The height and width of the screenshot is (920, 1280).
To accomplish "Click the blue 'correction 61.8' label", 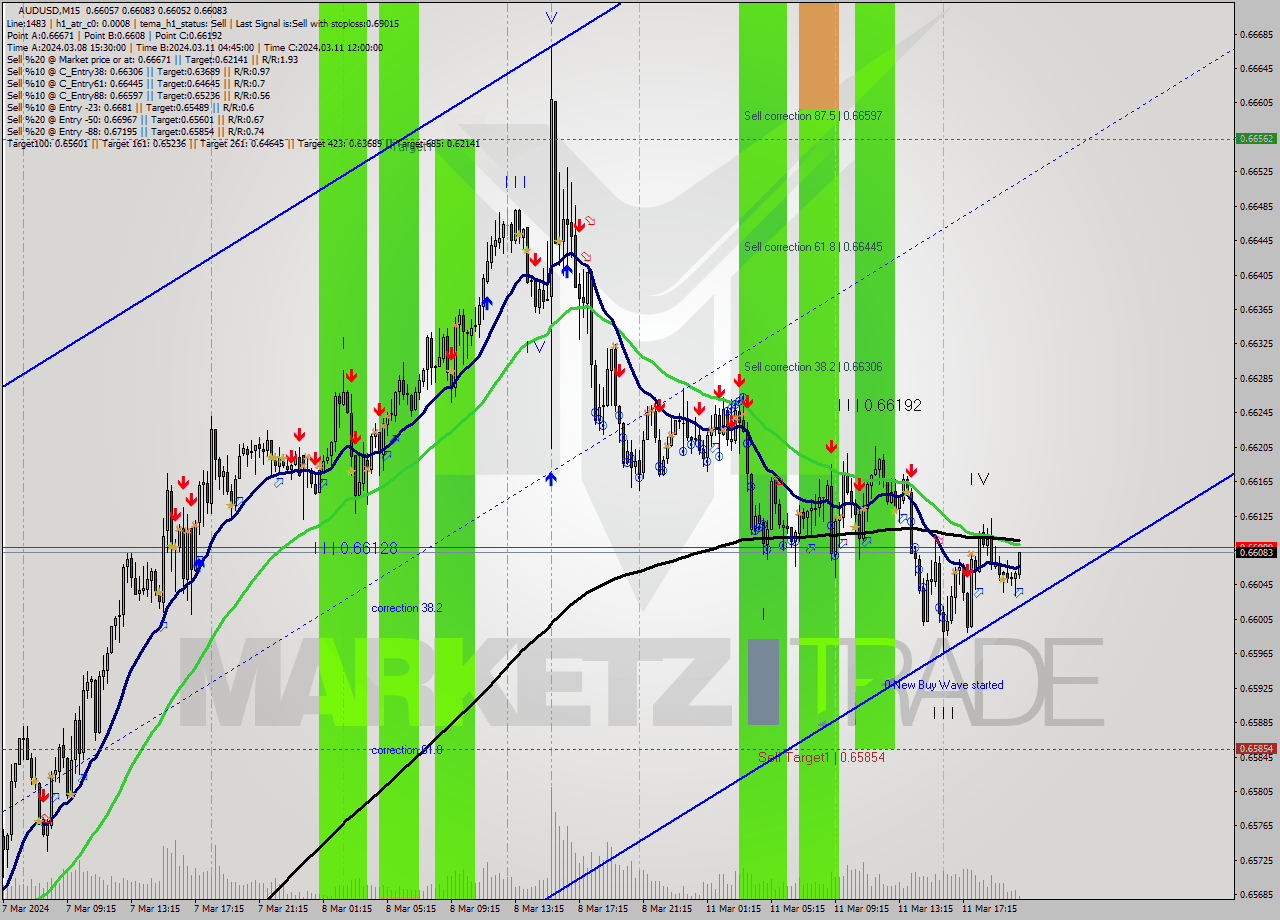I will tap(407, 750).
